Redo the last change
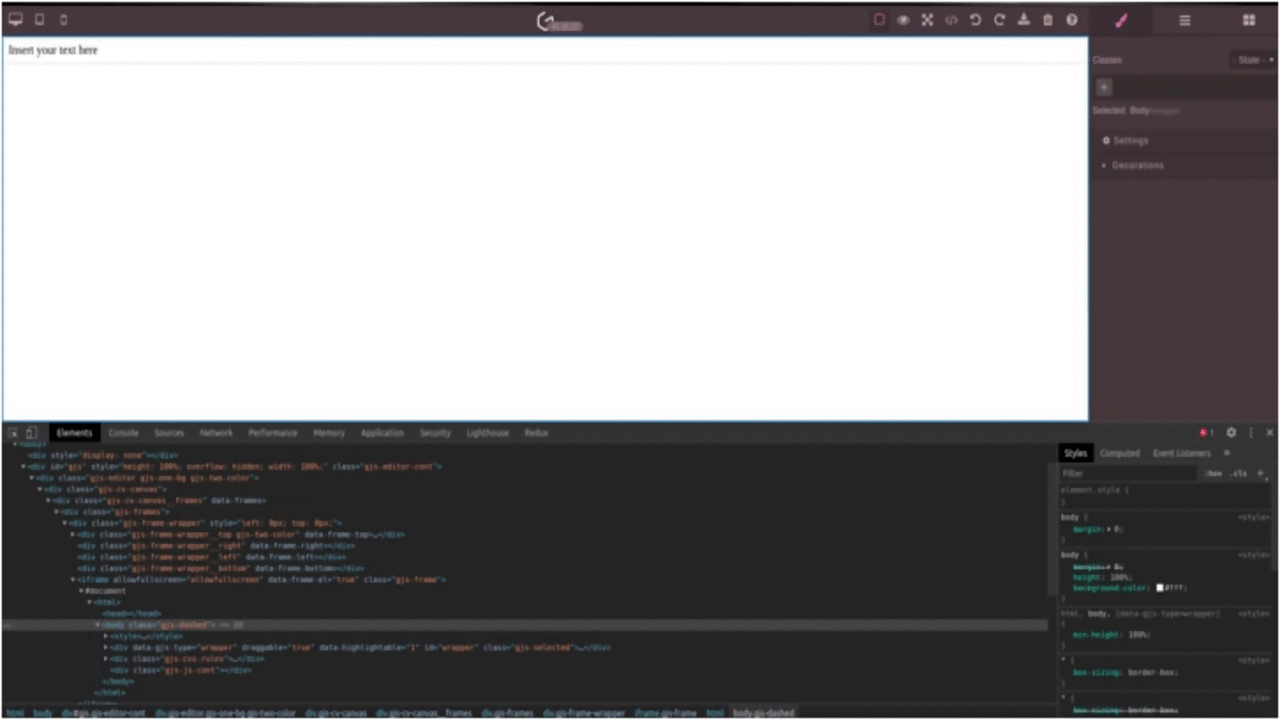The height and width of the screenshot is (720, 1280). pyautogui.click(x=999, y=20)
